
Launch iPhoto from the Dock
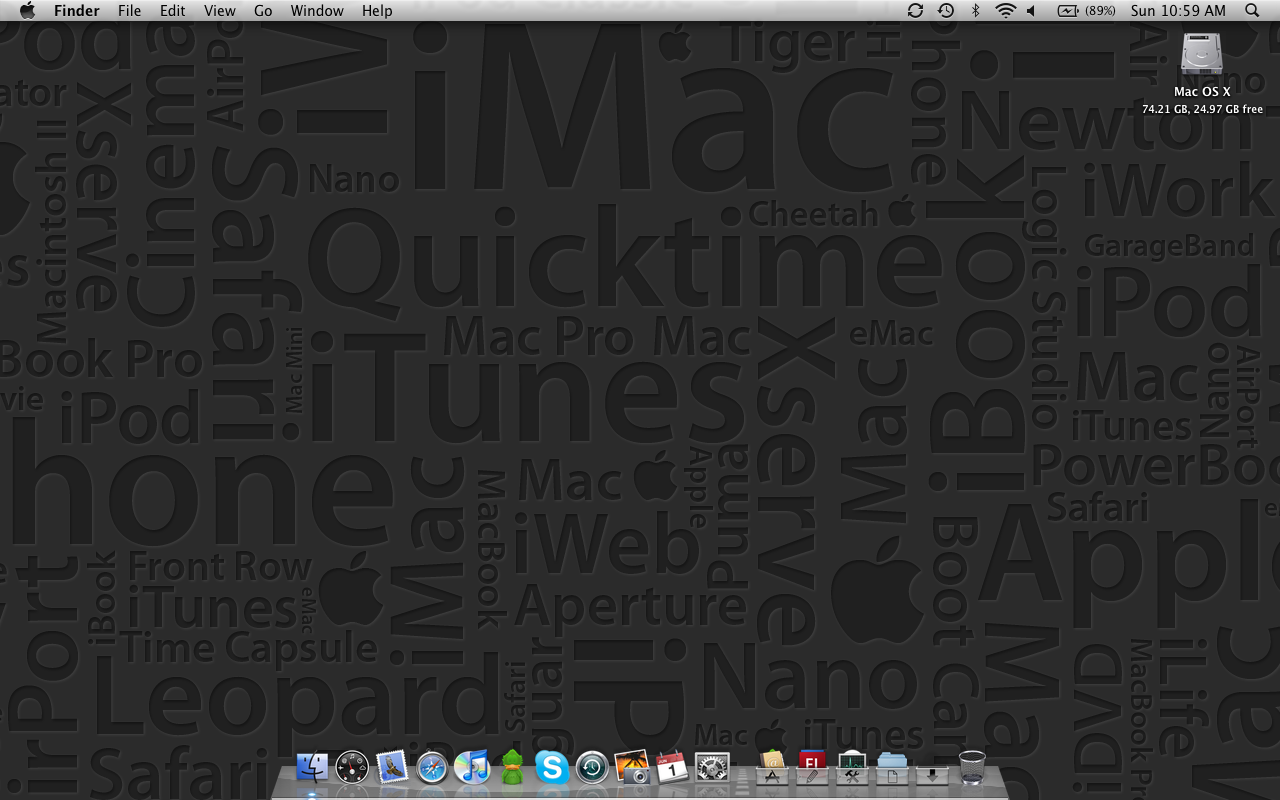632,768
